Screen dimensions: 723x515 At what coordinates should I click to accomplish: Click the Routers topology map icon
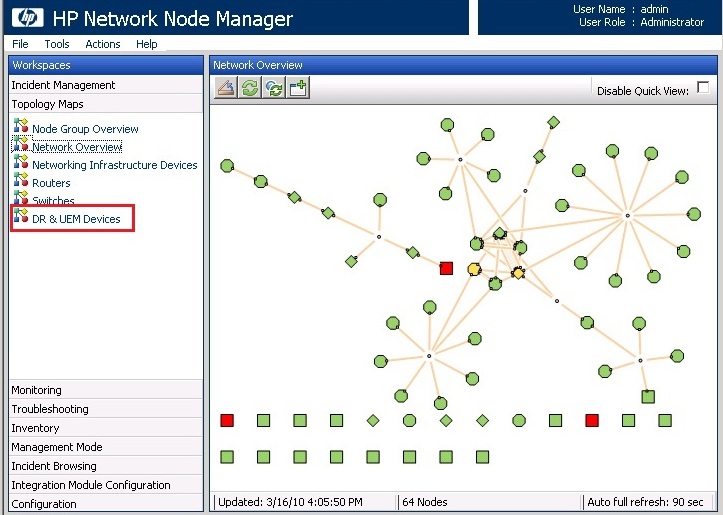coord(20,182)
